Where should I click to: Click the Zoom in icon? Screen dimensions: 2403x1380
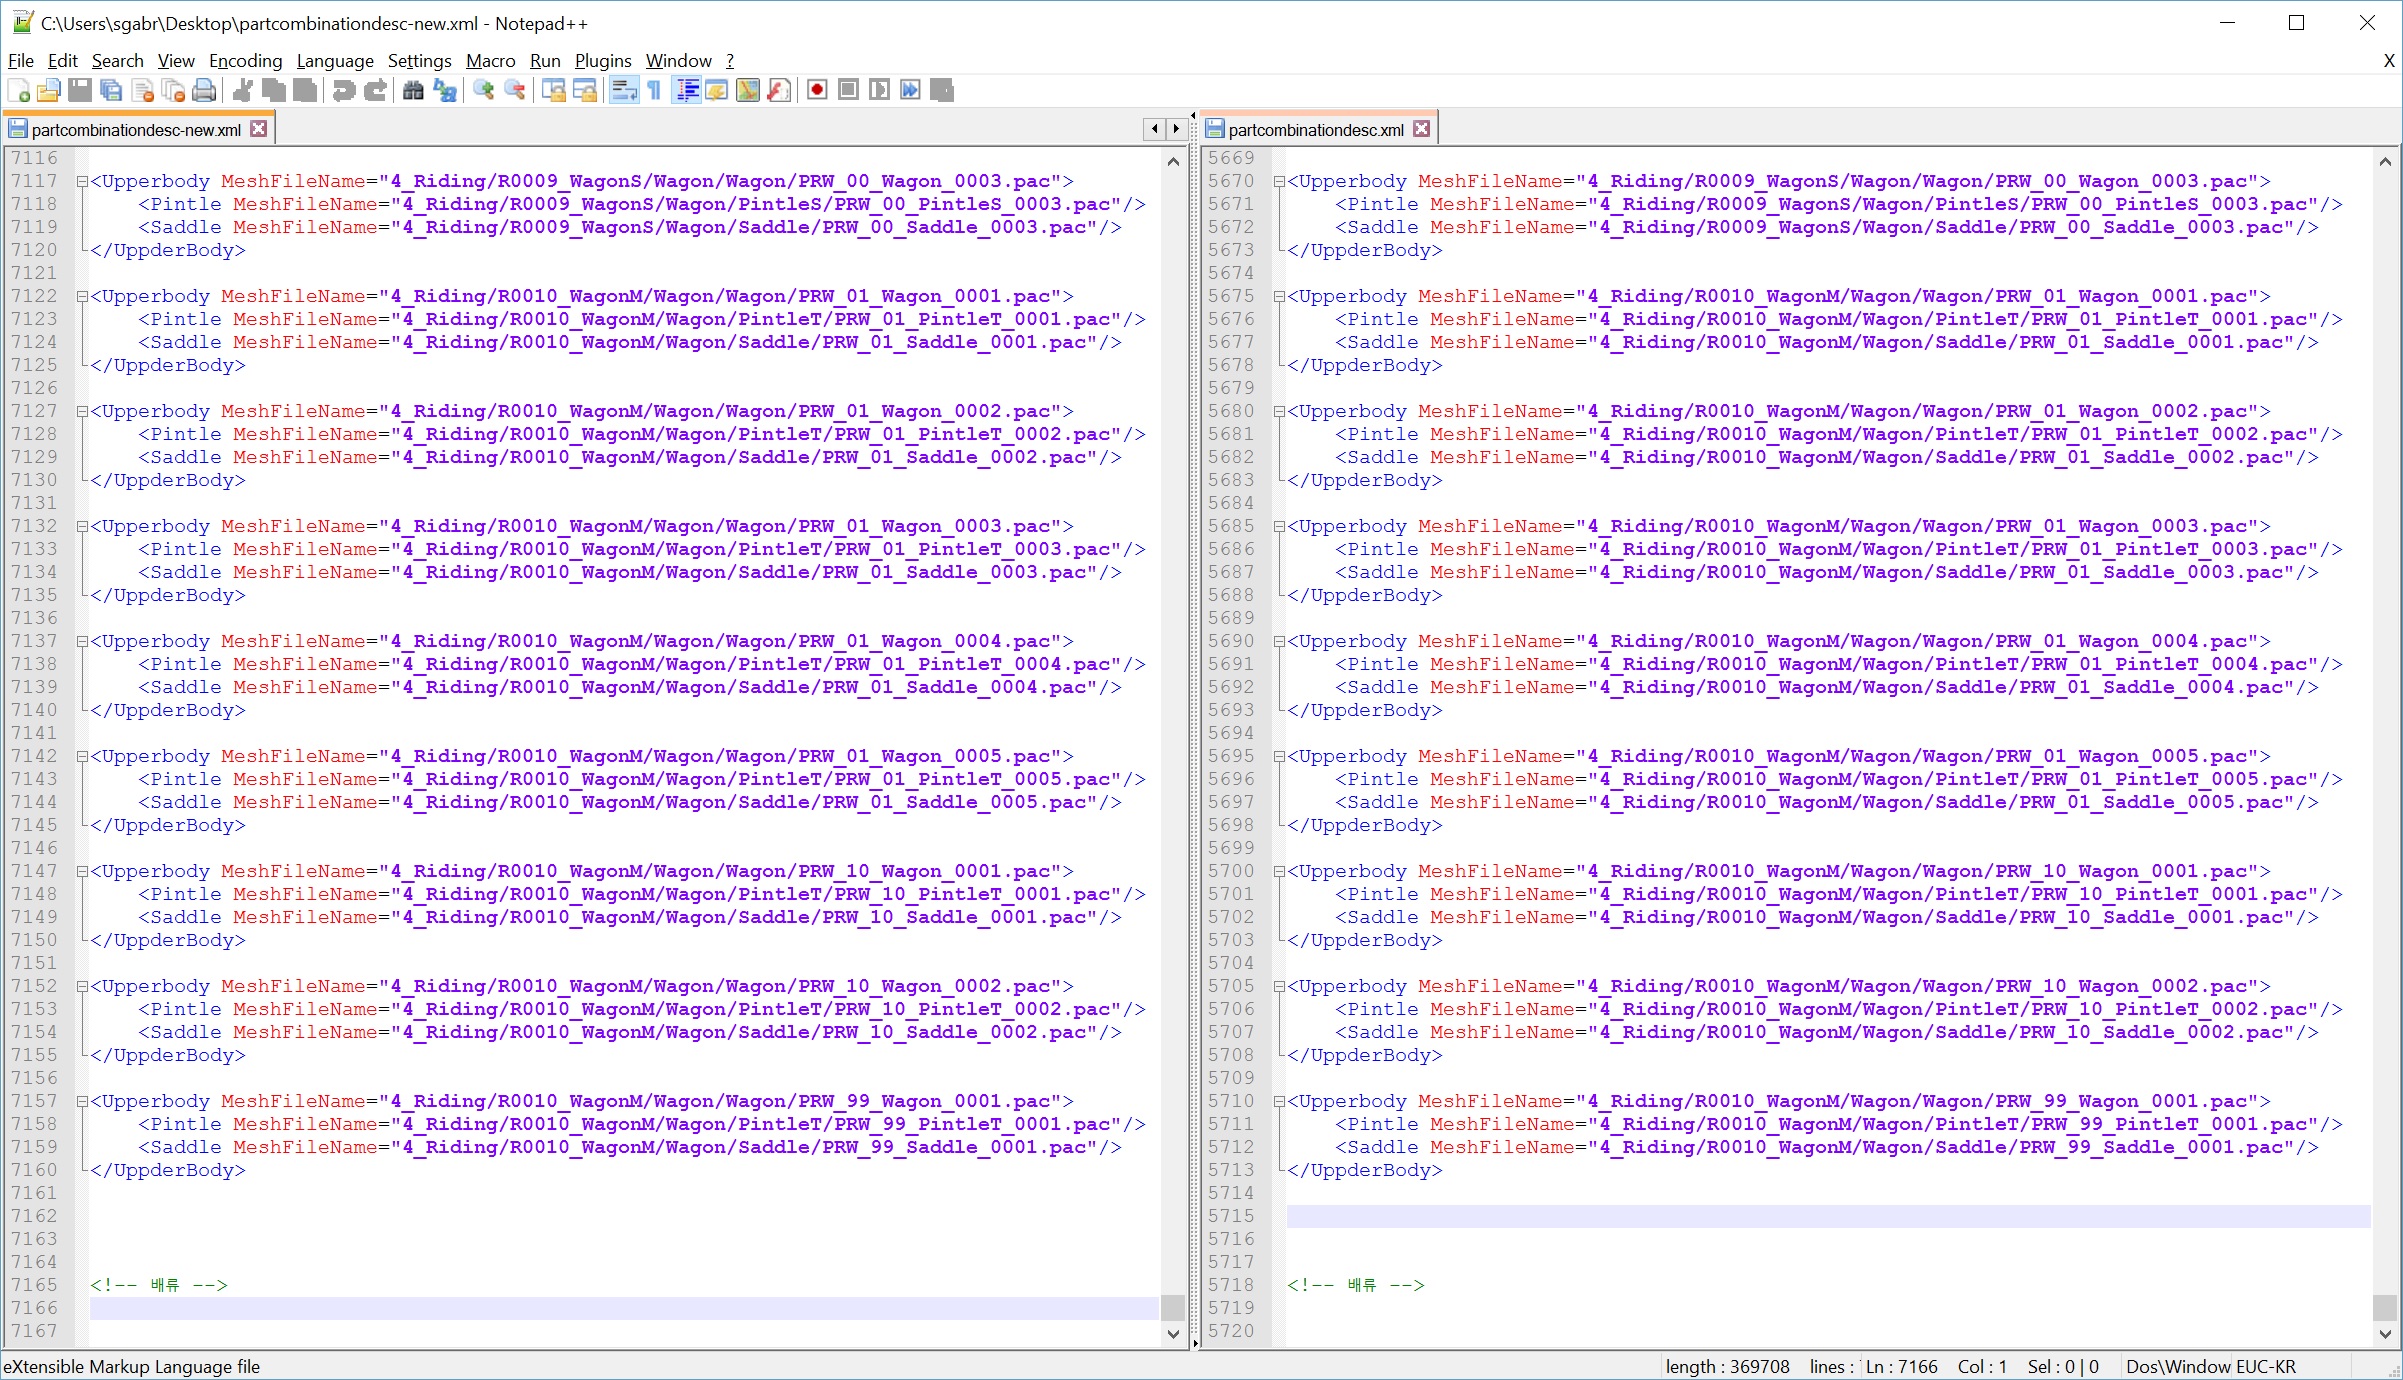coord(484,91)
